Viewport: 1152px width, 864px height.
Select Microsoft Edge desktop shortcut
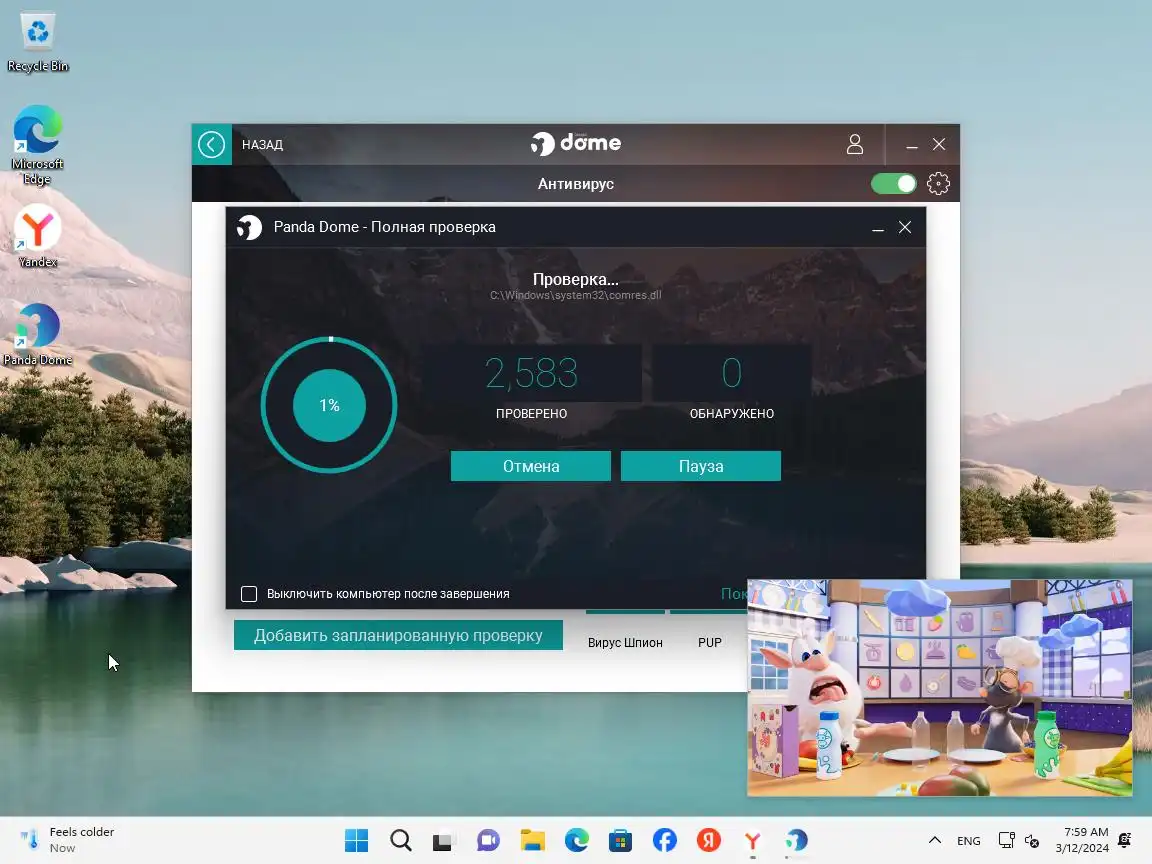(x=37, y=145)
